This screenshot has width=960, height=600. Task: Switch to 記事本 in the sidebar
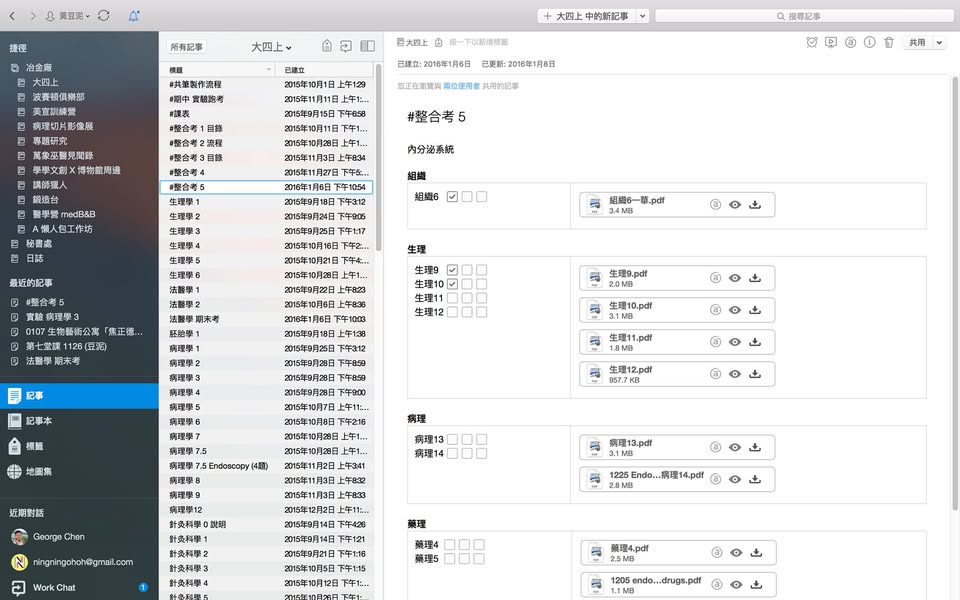tap(38, 421)
